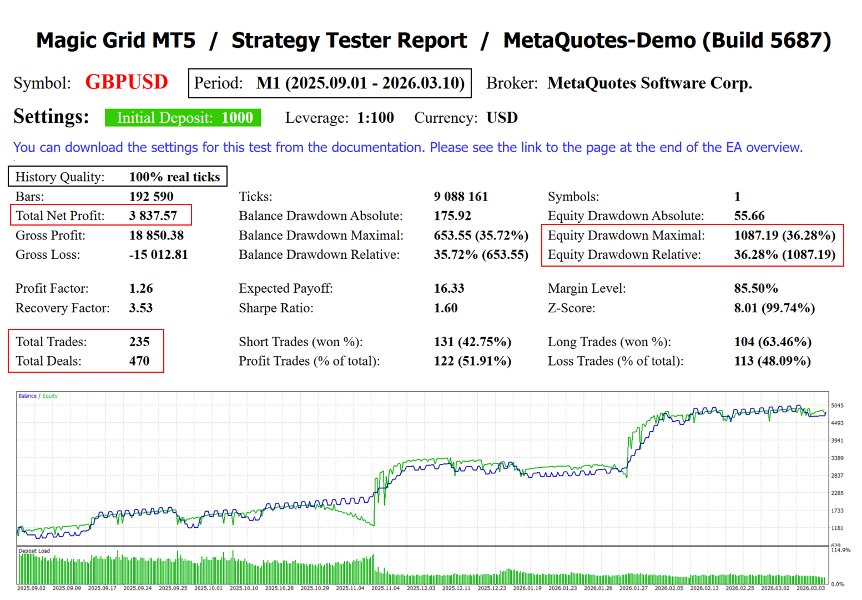Click the Sharpe Ratio value 1.60
This screenshot has width=862, height=600.
click(x=445, y=308)
